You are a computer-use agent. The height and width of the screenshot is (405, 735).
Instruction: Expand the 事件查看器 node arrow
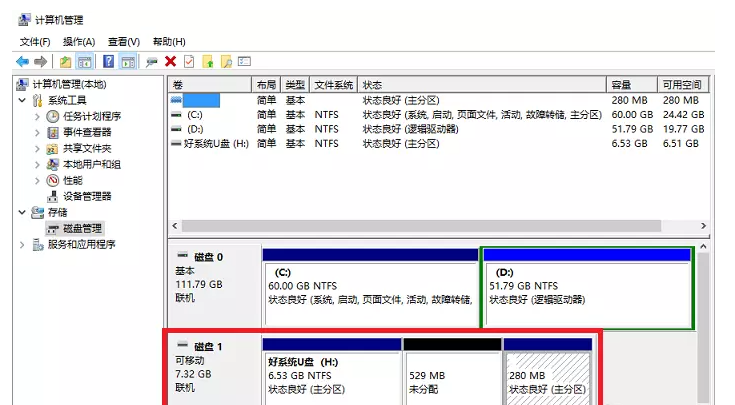37,133
